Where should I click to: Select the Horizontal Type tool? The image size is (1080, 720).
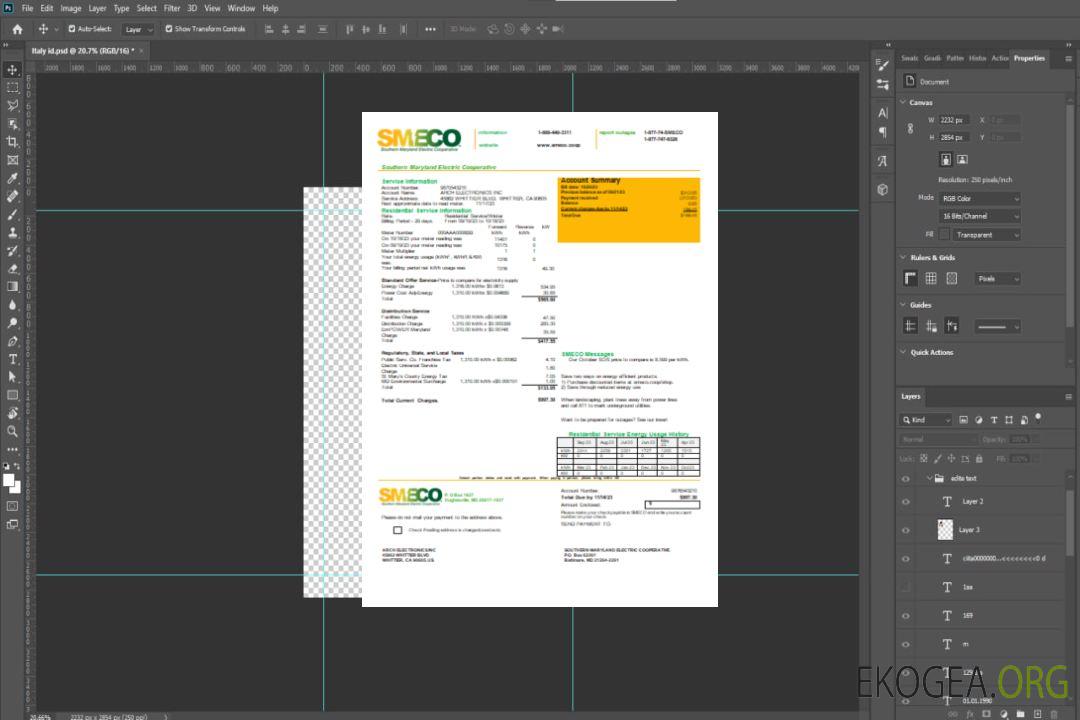(13, 359)
